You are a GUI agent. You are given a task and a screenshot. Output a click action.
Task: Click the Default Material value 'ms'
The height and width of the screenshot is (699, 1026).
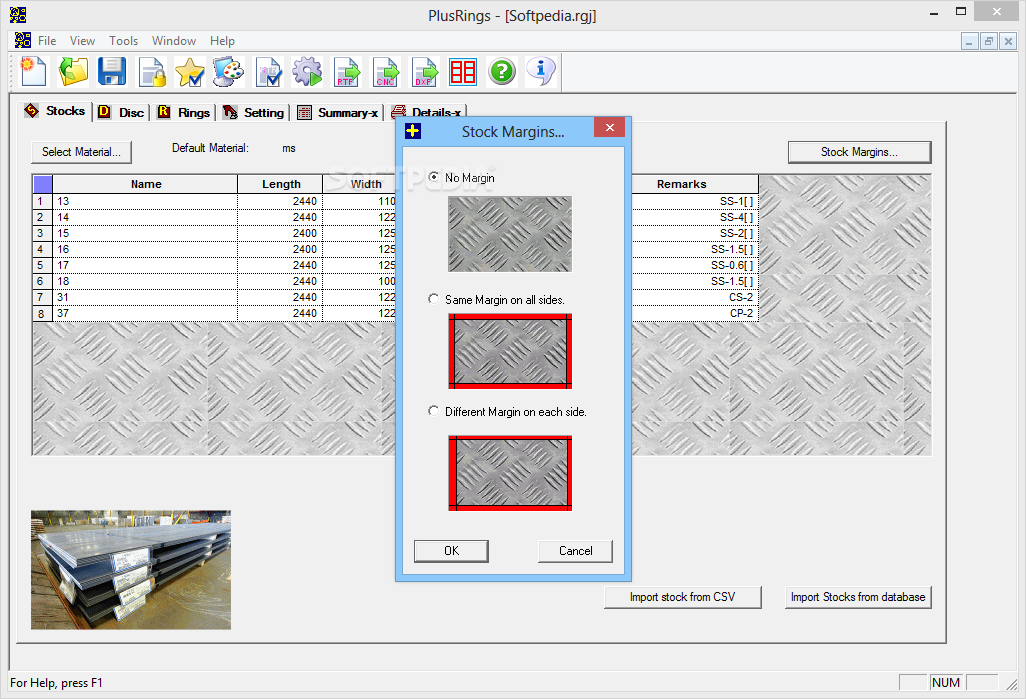click(x=289, y=149)
